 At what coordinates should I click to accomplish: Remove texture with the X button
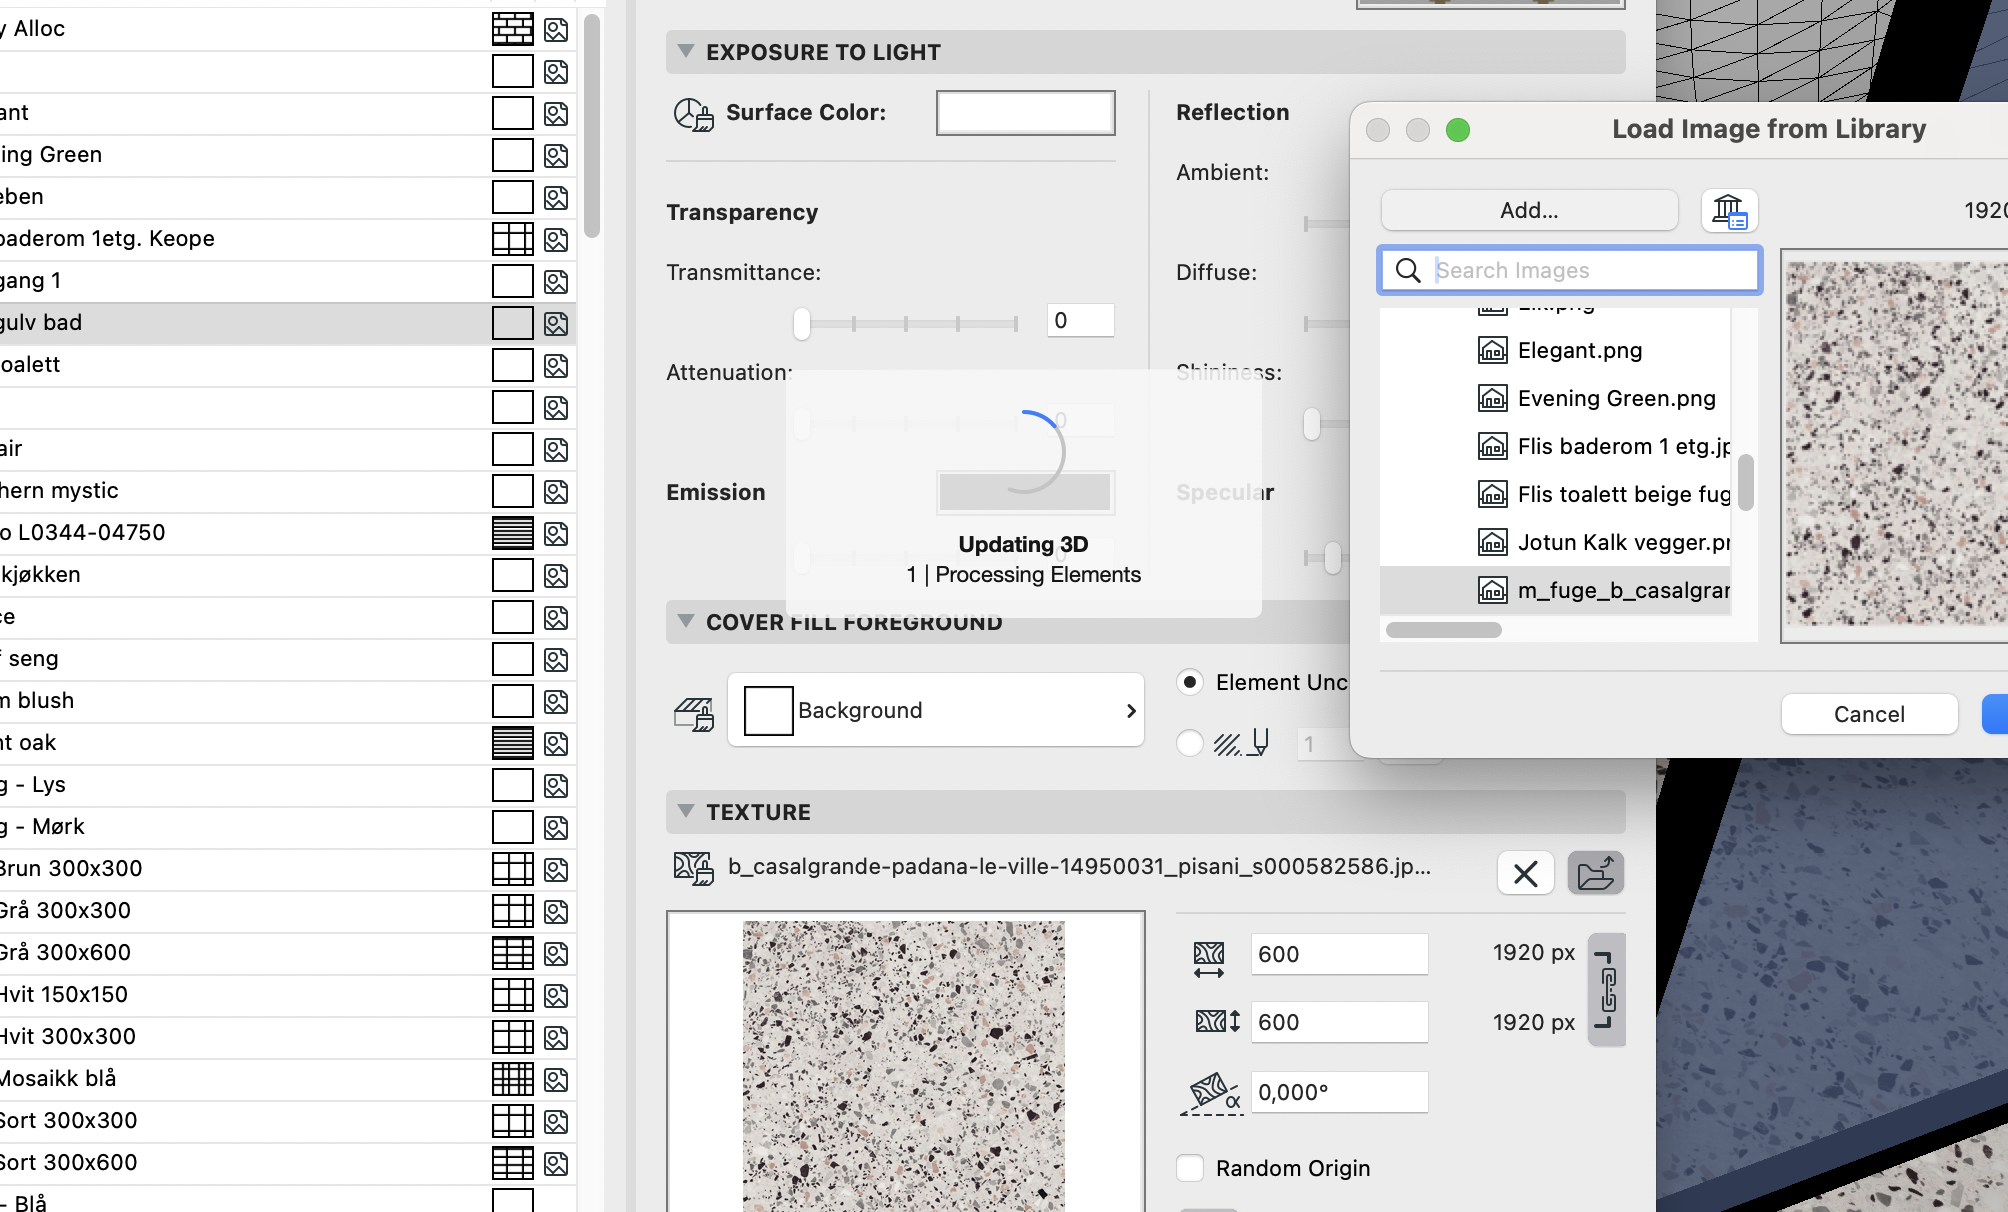tap(1525, 873)
